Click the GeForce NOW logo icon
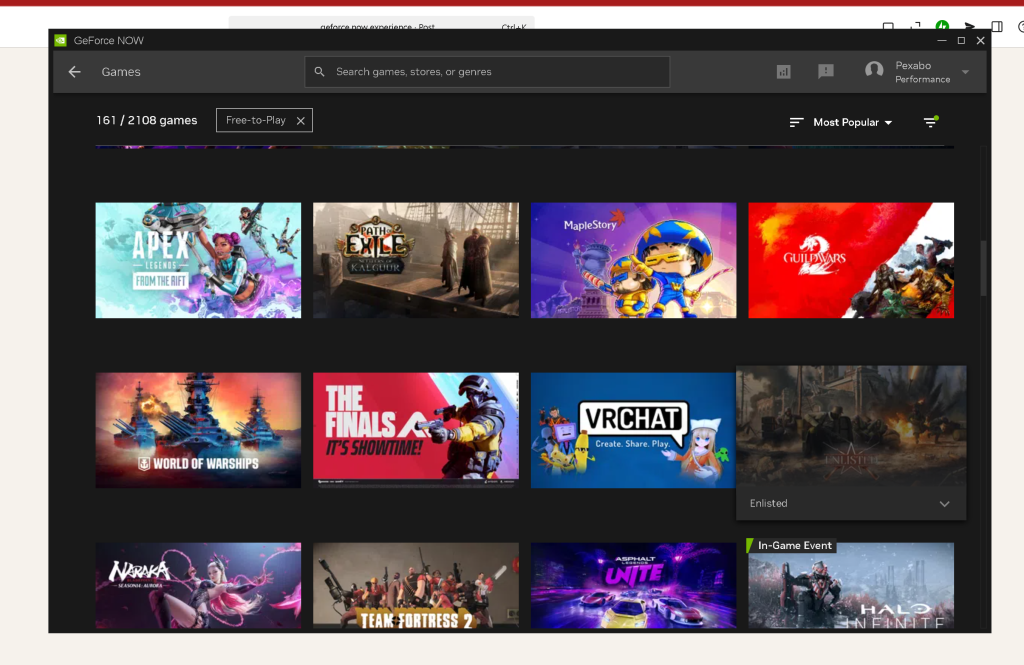This screenshot has height=665, width=1024. (x=60, y=41)
